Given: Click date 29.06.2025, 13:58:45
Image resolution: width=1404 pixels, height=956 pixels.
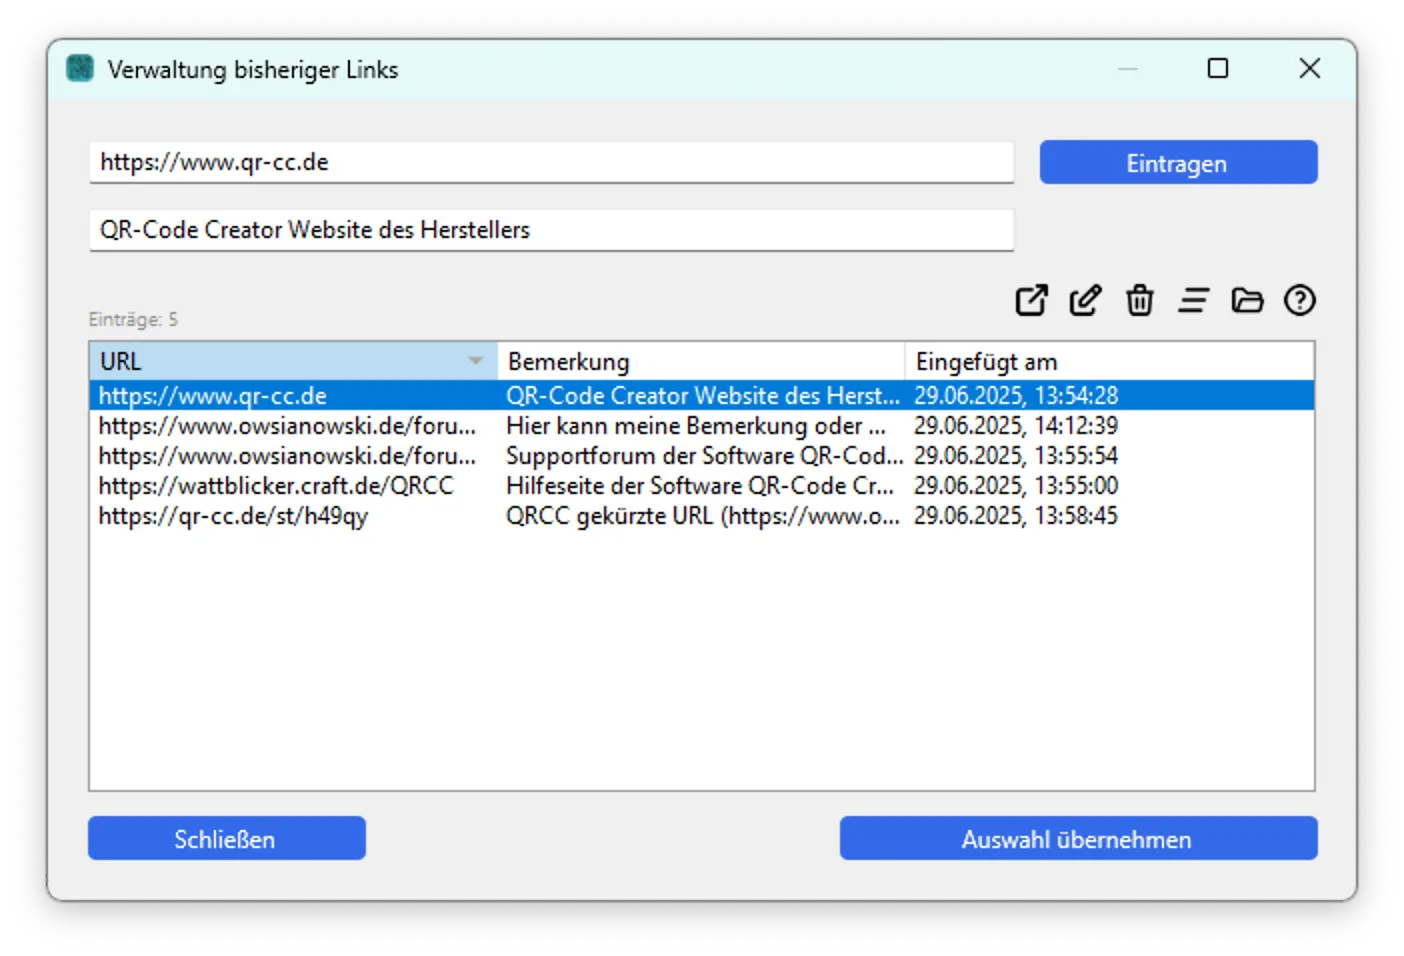Looking at the screenshot, I should click(x=1016, y=516).
